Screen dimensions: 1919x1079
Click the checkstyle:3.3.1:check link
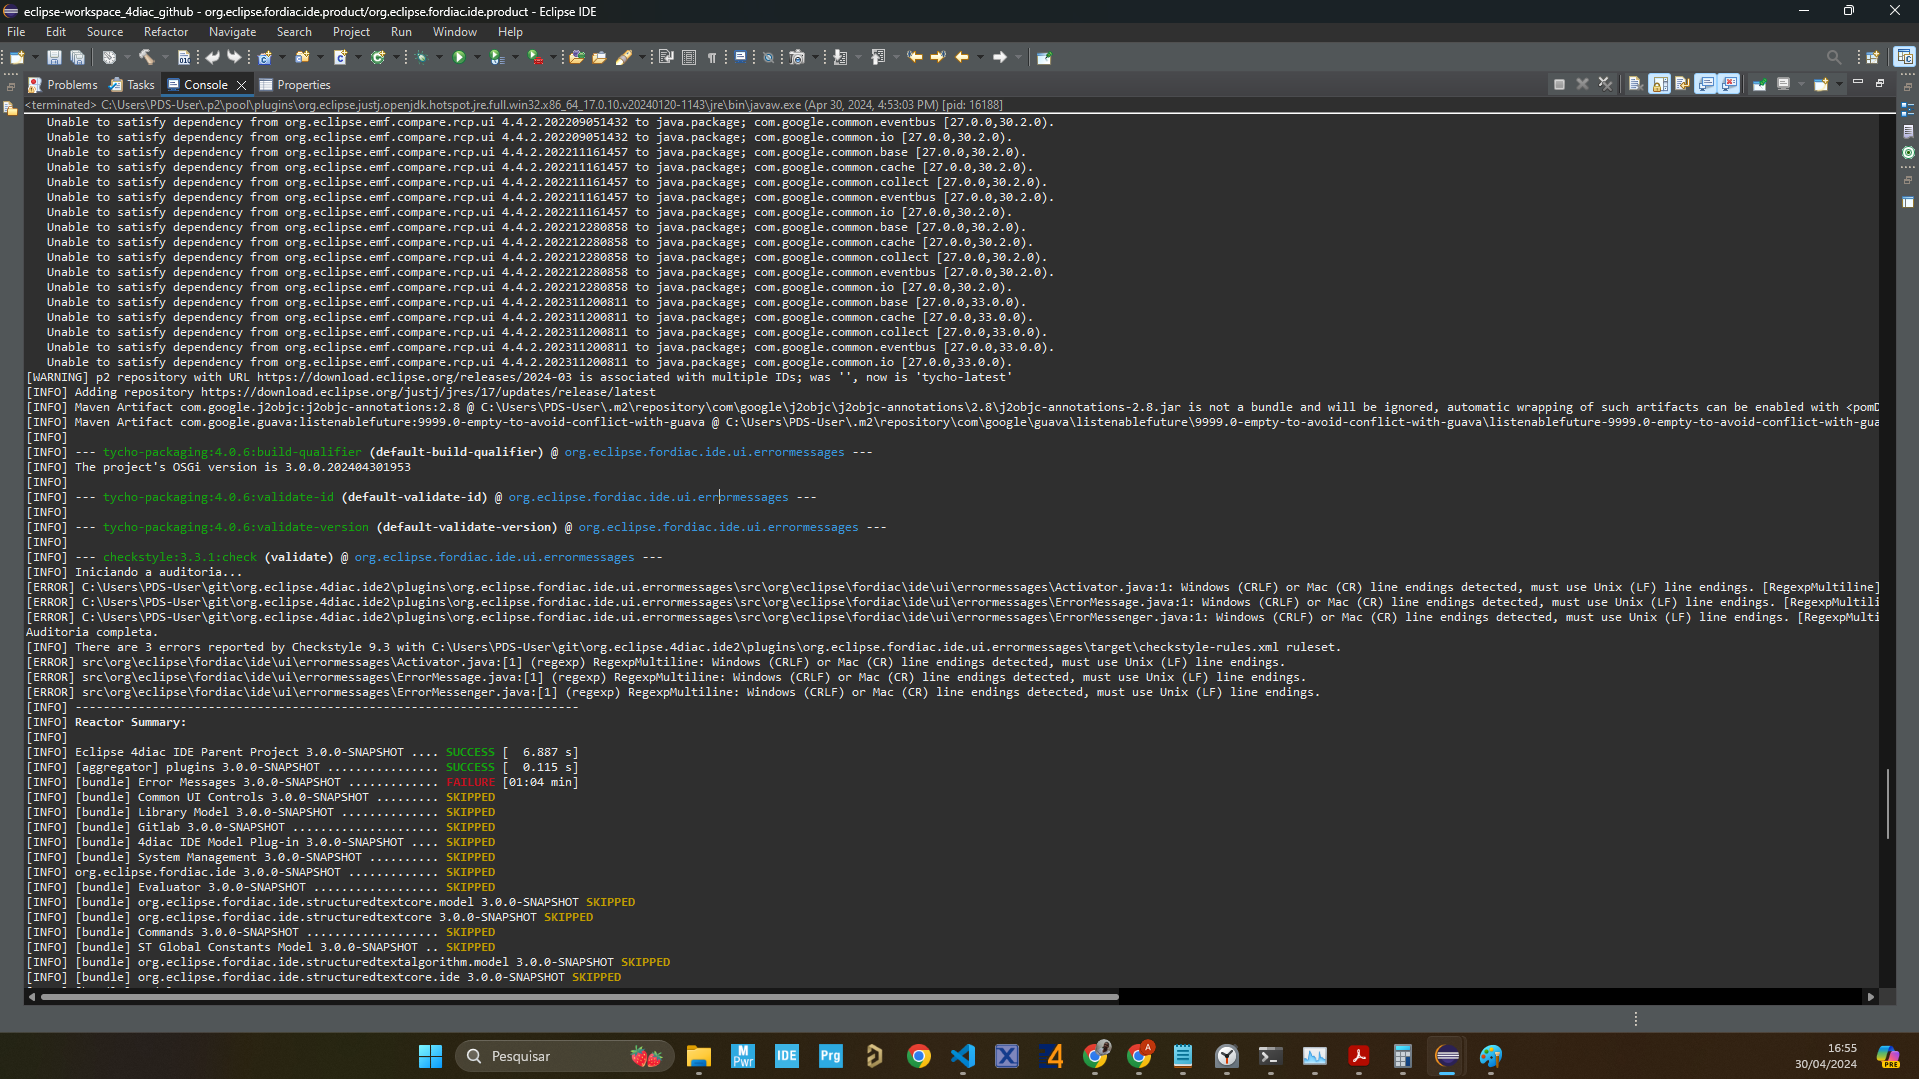(x=180, y=557)
